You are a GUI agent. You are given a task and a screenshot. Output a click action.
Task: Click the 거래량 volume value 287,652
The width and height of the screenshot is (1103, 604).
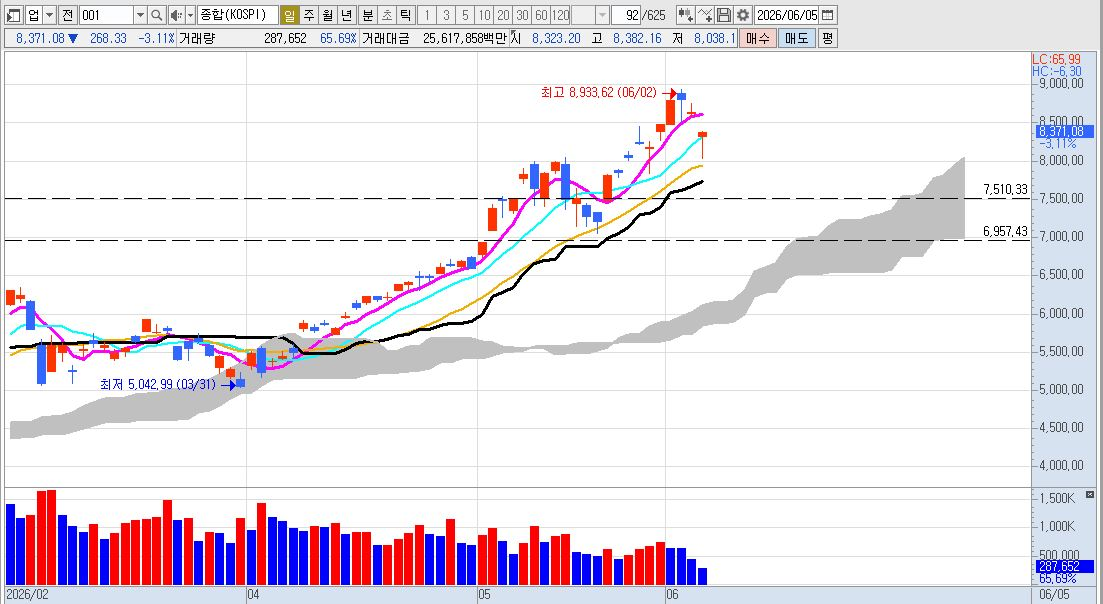(285, 38)
